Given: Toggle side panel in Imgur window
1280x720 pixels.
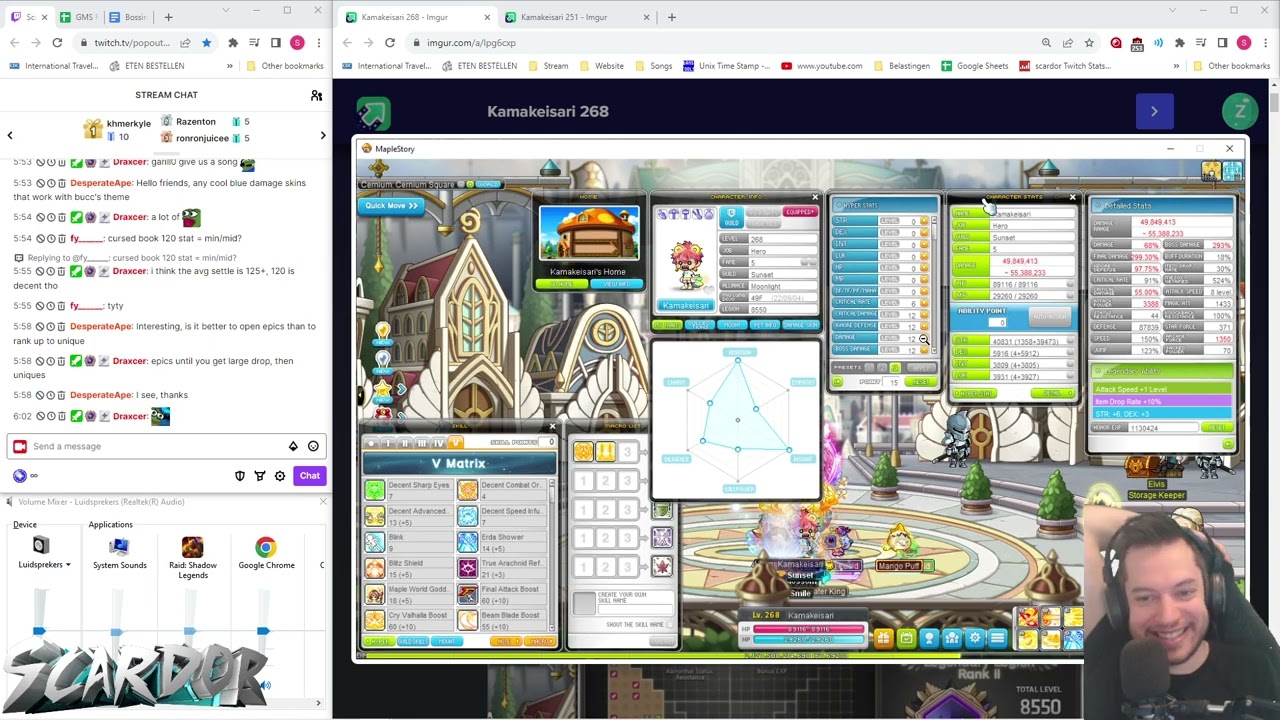Looking at the screenshot, I should [1222, 43].
